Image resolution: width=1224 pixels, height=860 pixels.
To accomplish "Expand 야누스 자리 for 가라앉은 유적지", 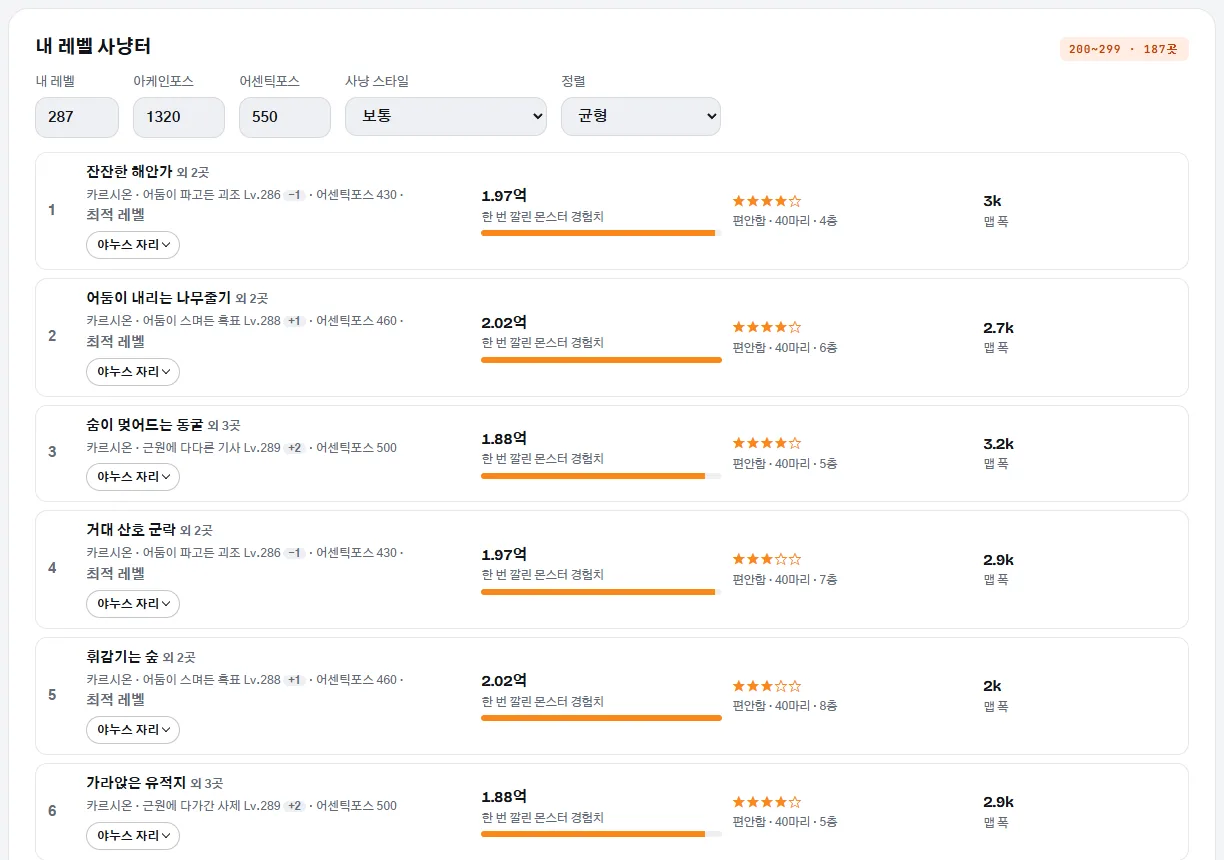I will pyautogui.click(x=133, y=835).
